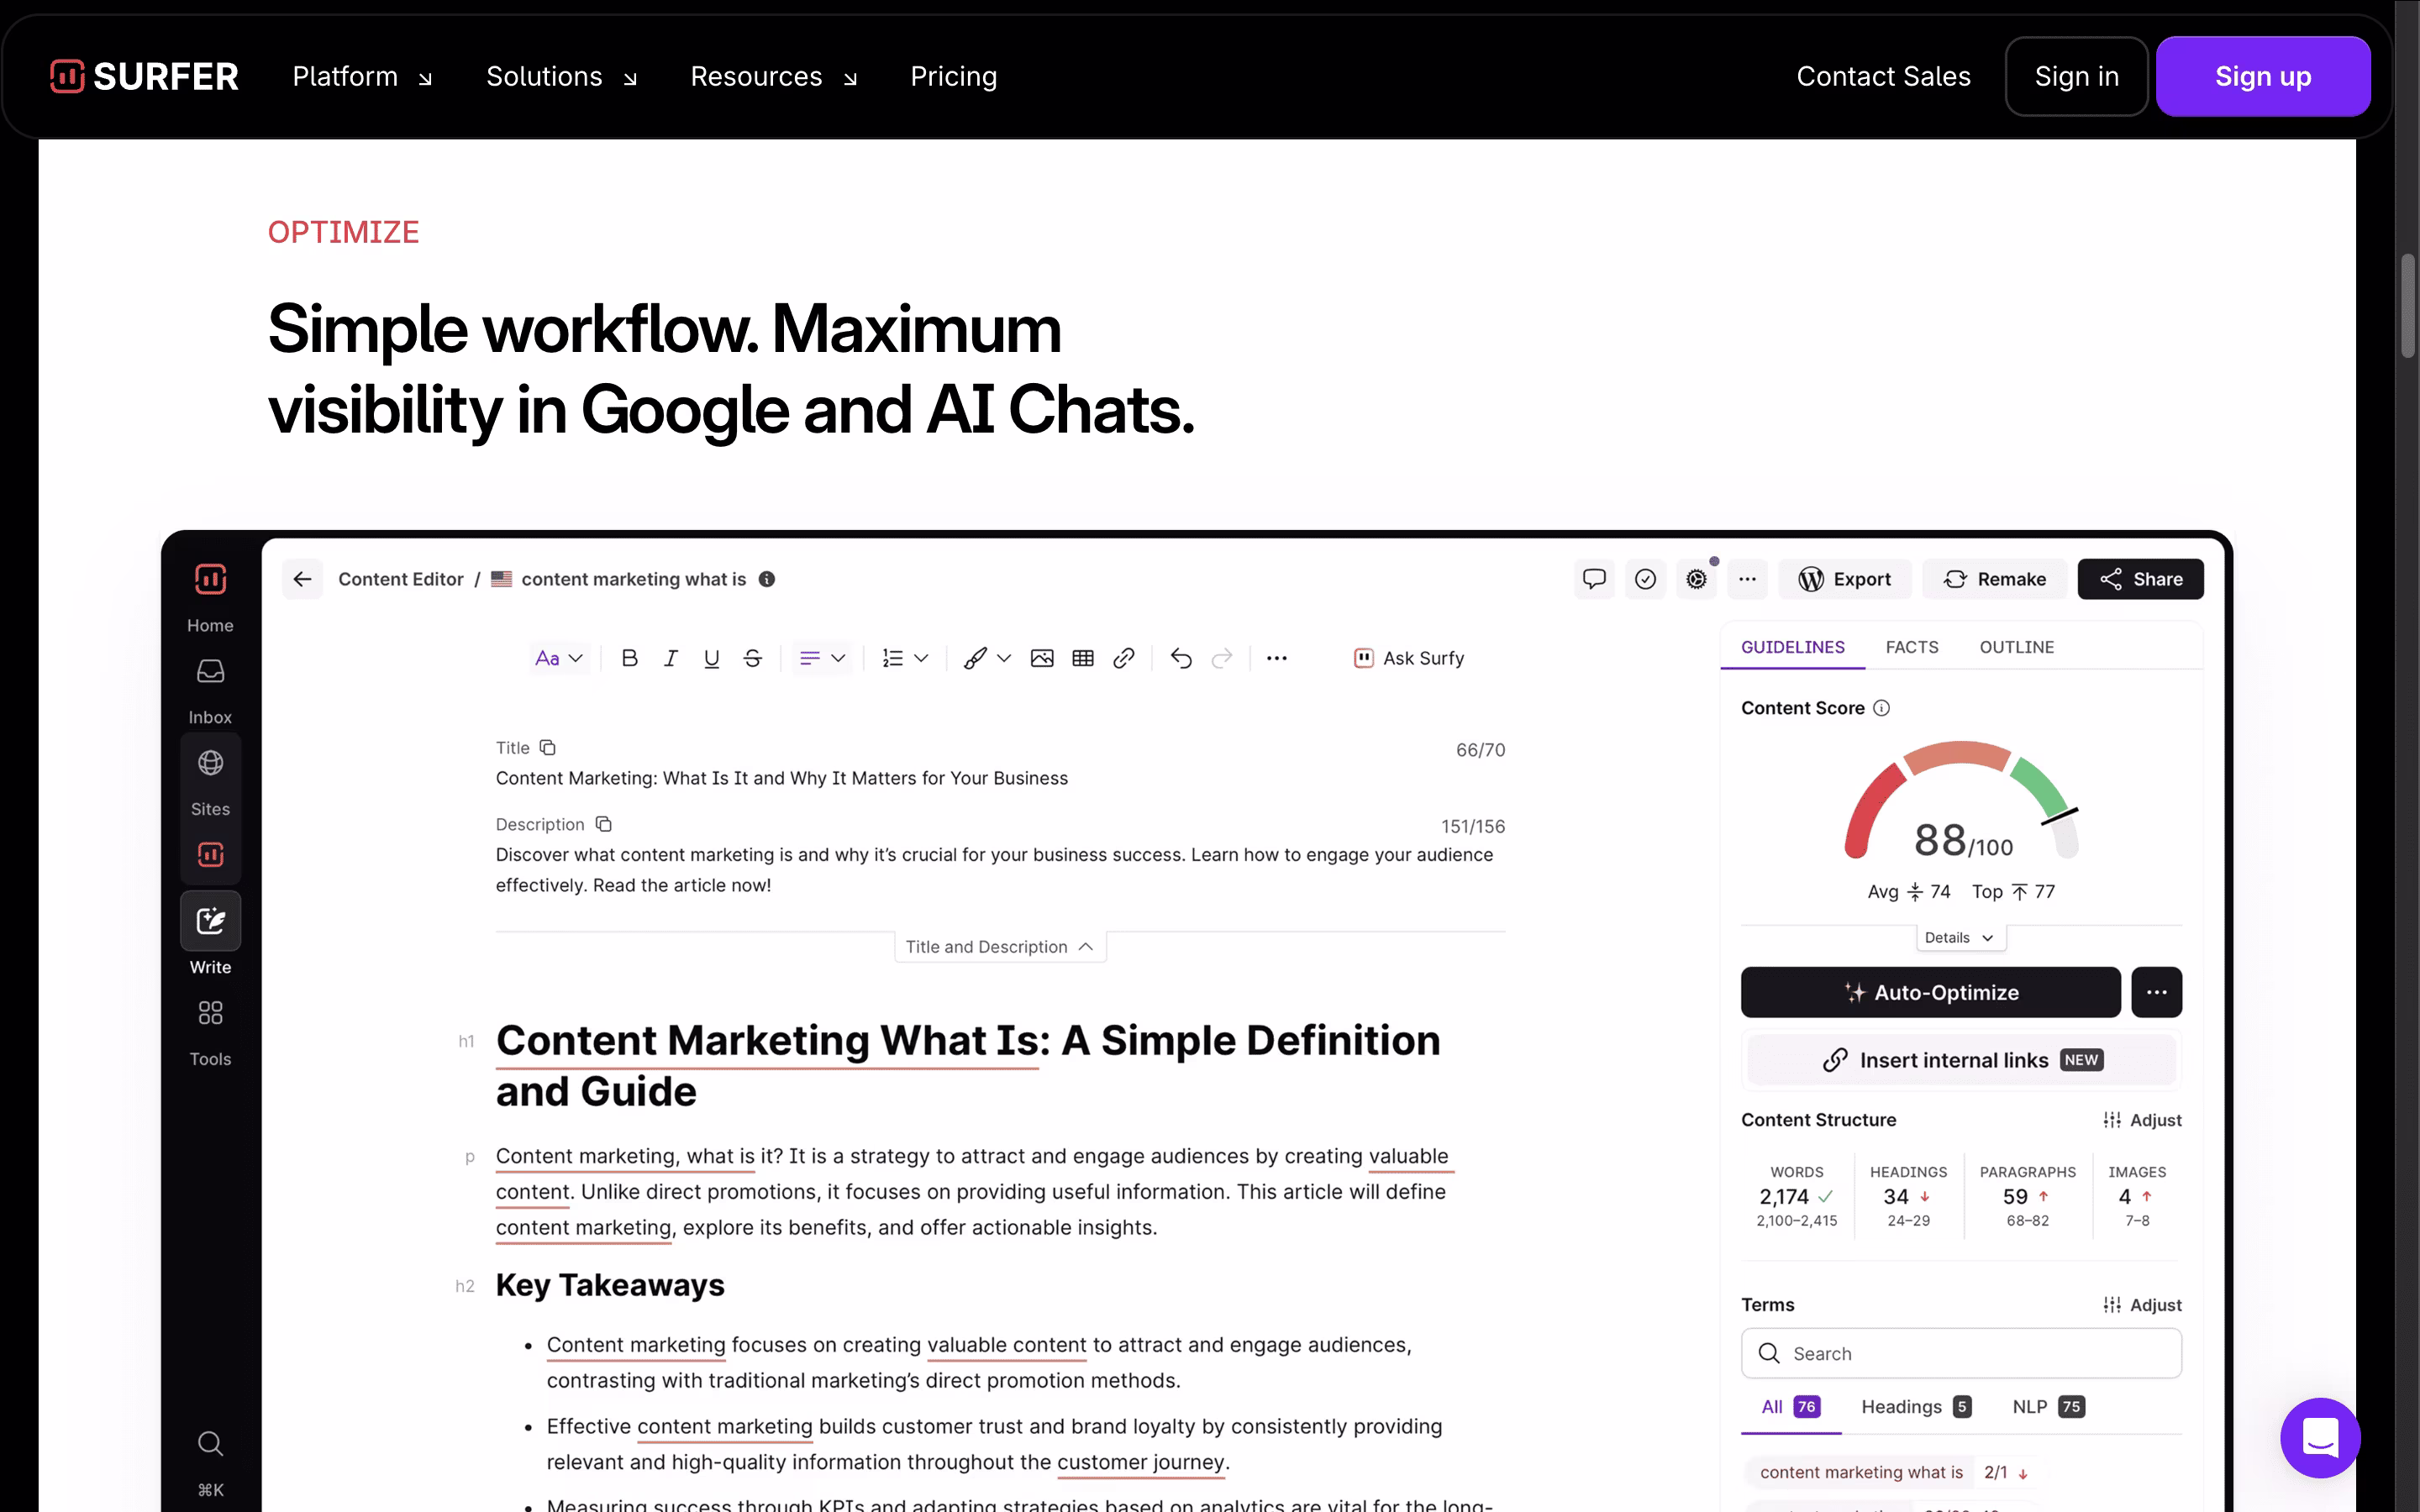
Task: Click the redo arrow
Action: (x=1222, y=658)
